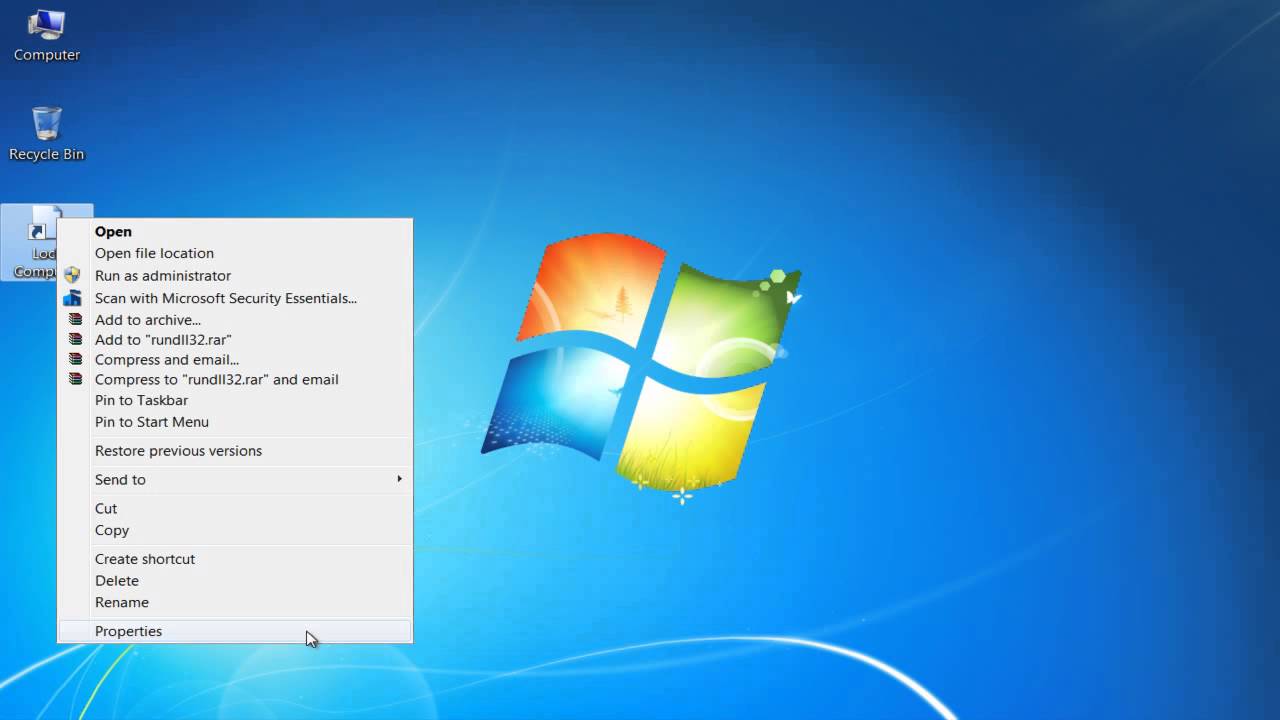1280x720 pixels.
Task: Click WinRAR icon beside Add to "rundll32.rar"
Action: pyautogui.click(x=75, y=340)
